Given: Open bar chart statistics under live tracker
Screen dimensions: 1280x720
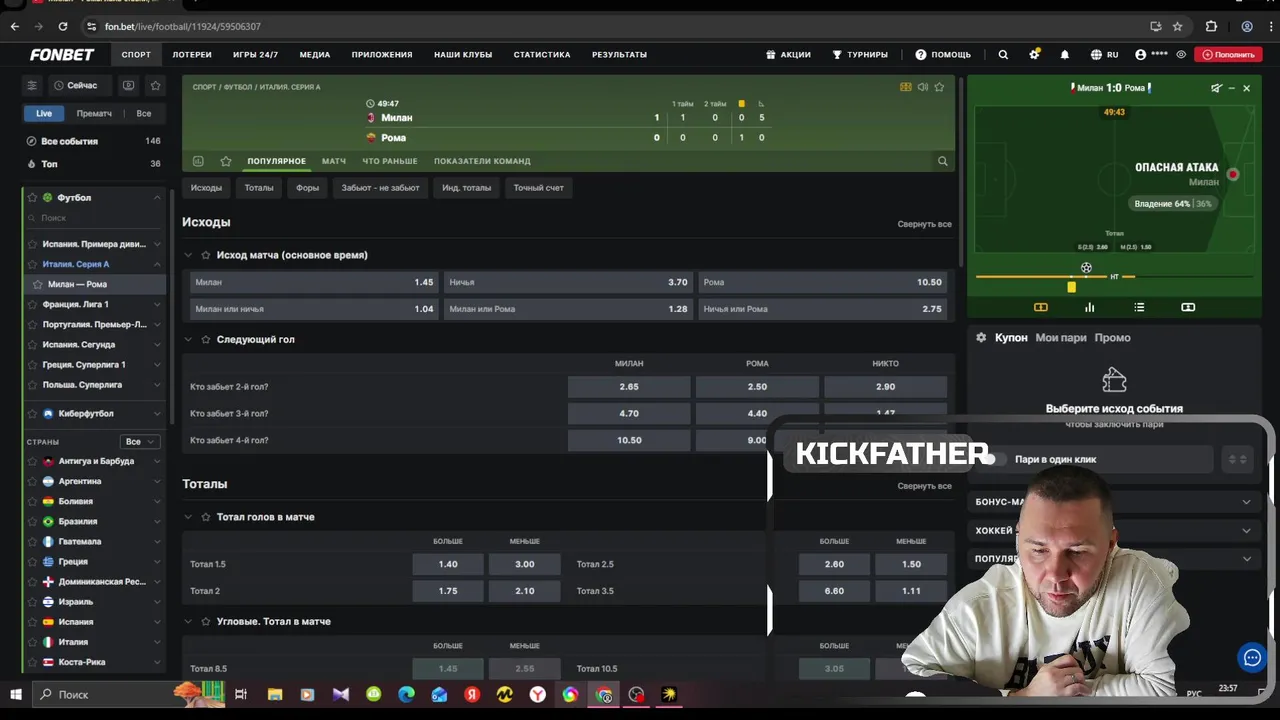Looking at the screenshot, I should point(1089,307).
